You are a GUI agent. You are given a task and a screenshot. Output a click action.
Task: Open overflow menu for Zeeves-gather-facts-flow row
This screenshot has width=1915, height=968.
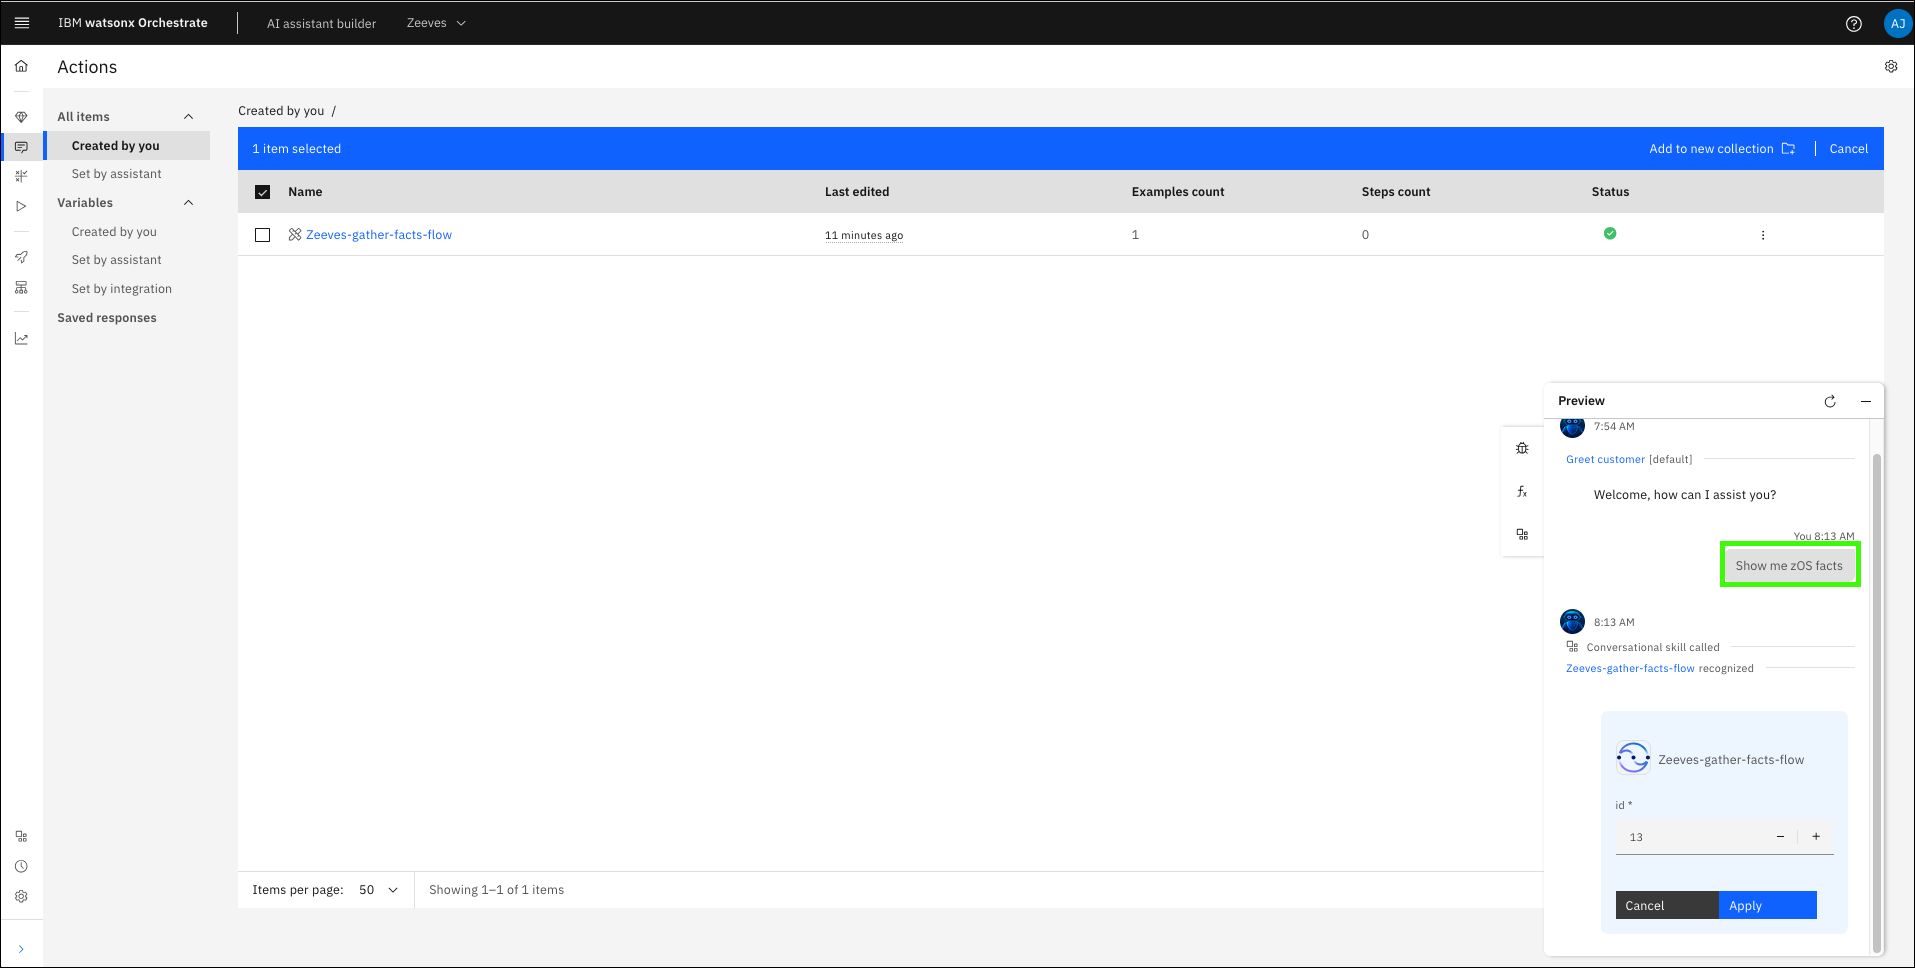(1762, 235)
